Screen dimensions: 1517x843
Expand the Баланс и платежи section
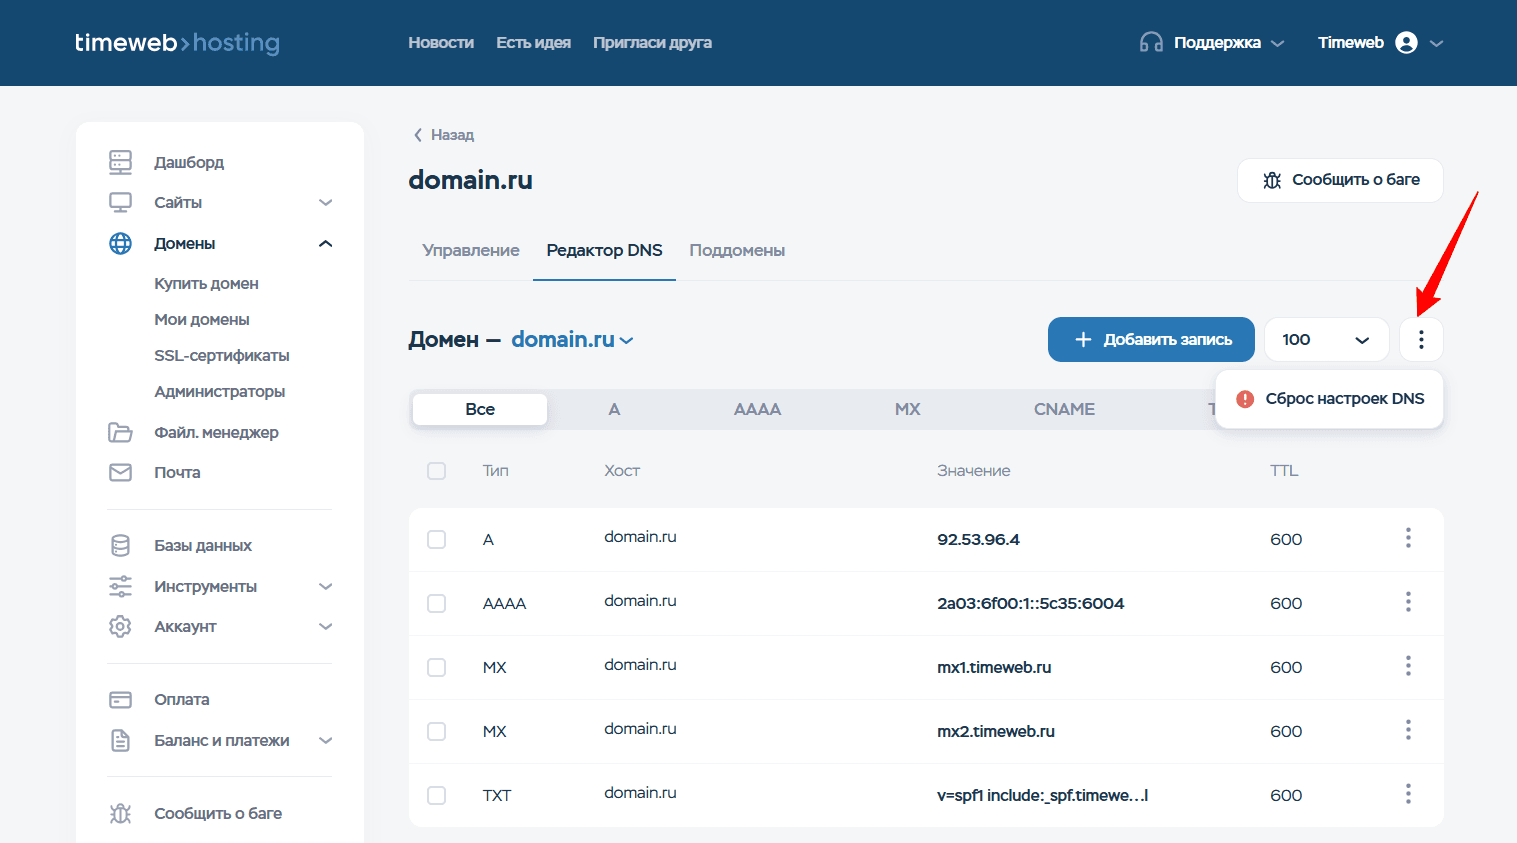pyautogui.click(x=325, y=740)
